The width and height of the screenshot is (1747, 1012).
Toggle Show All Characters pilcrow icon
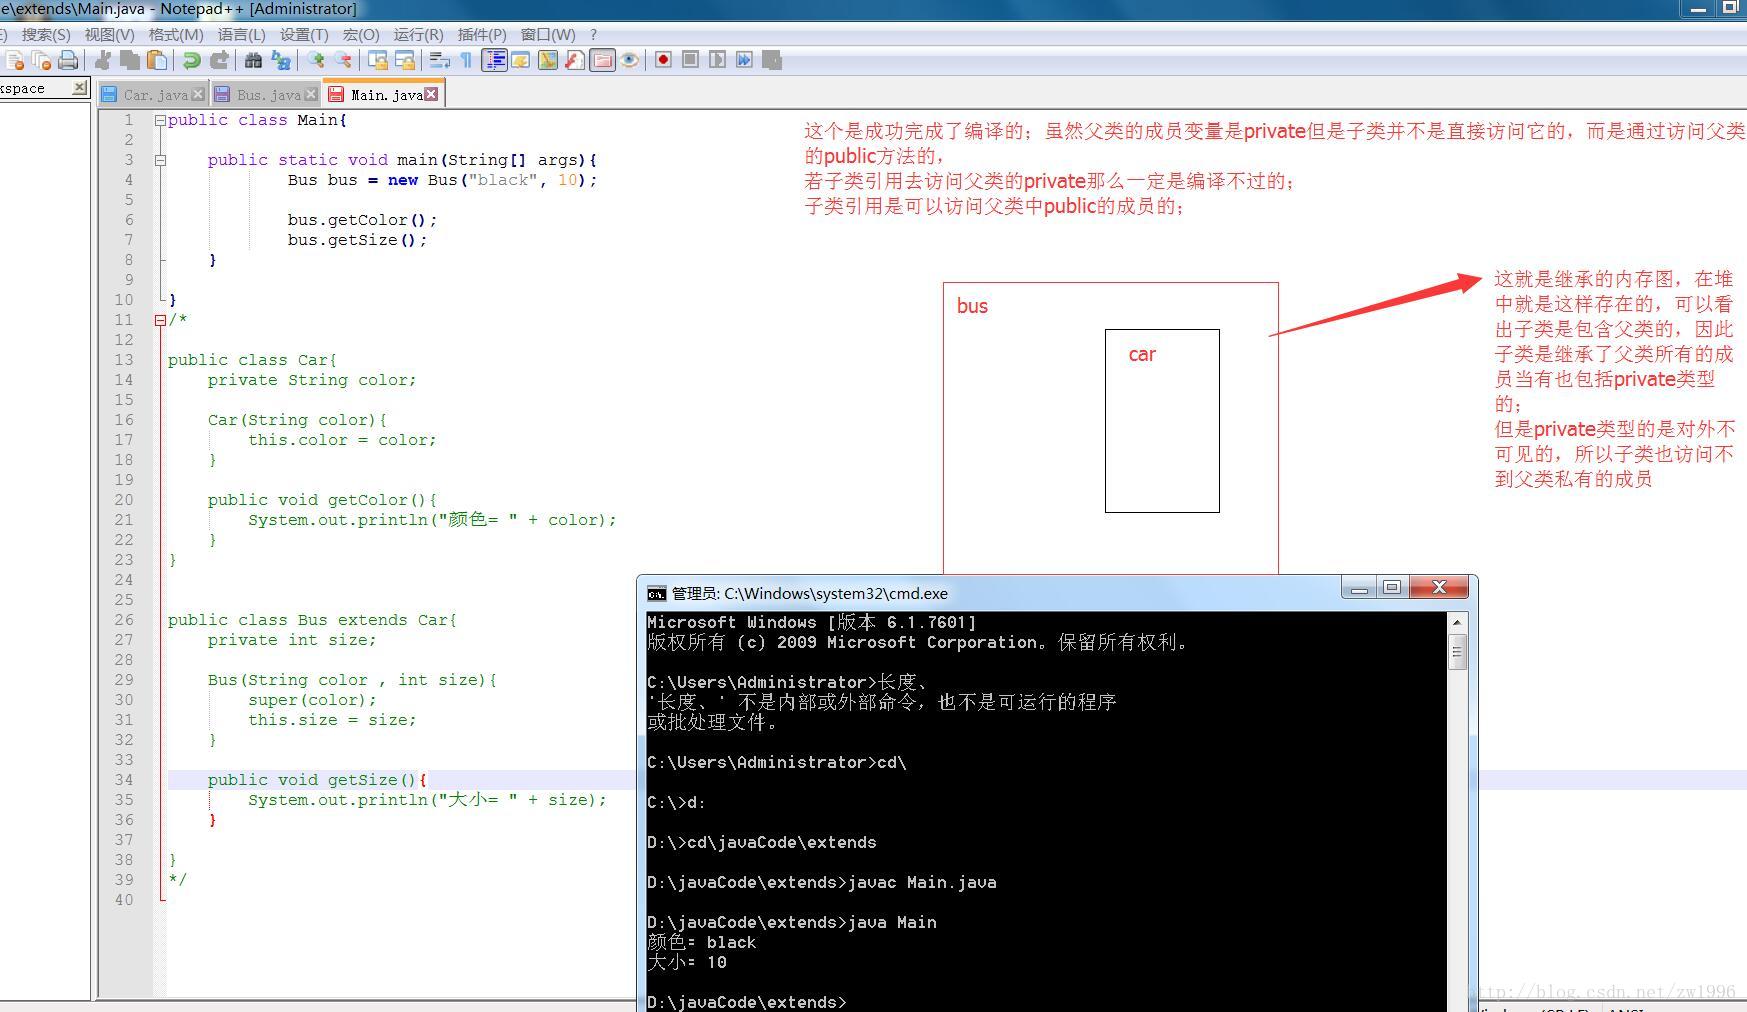466,60
